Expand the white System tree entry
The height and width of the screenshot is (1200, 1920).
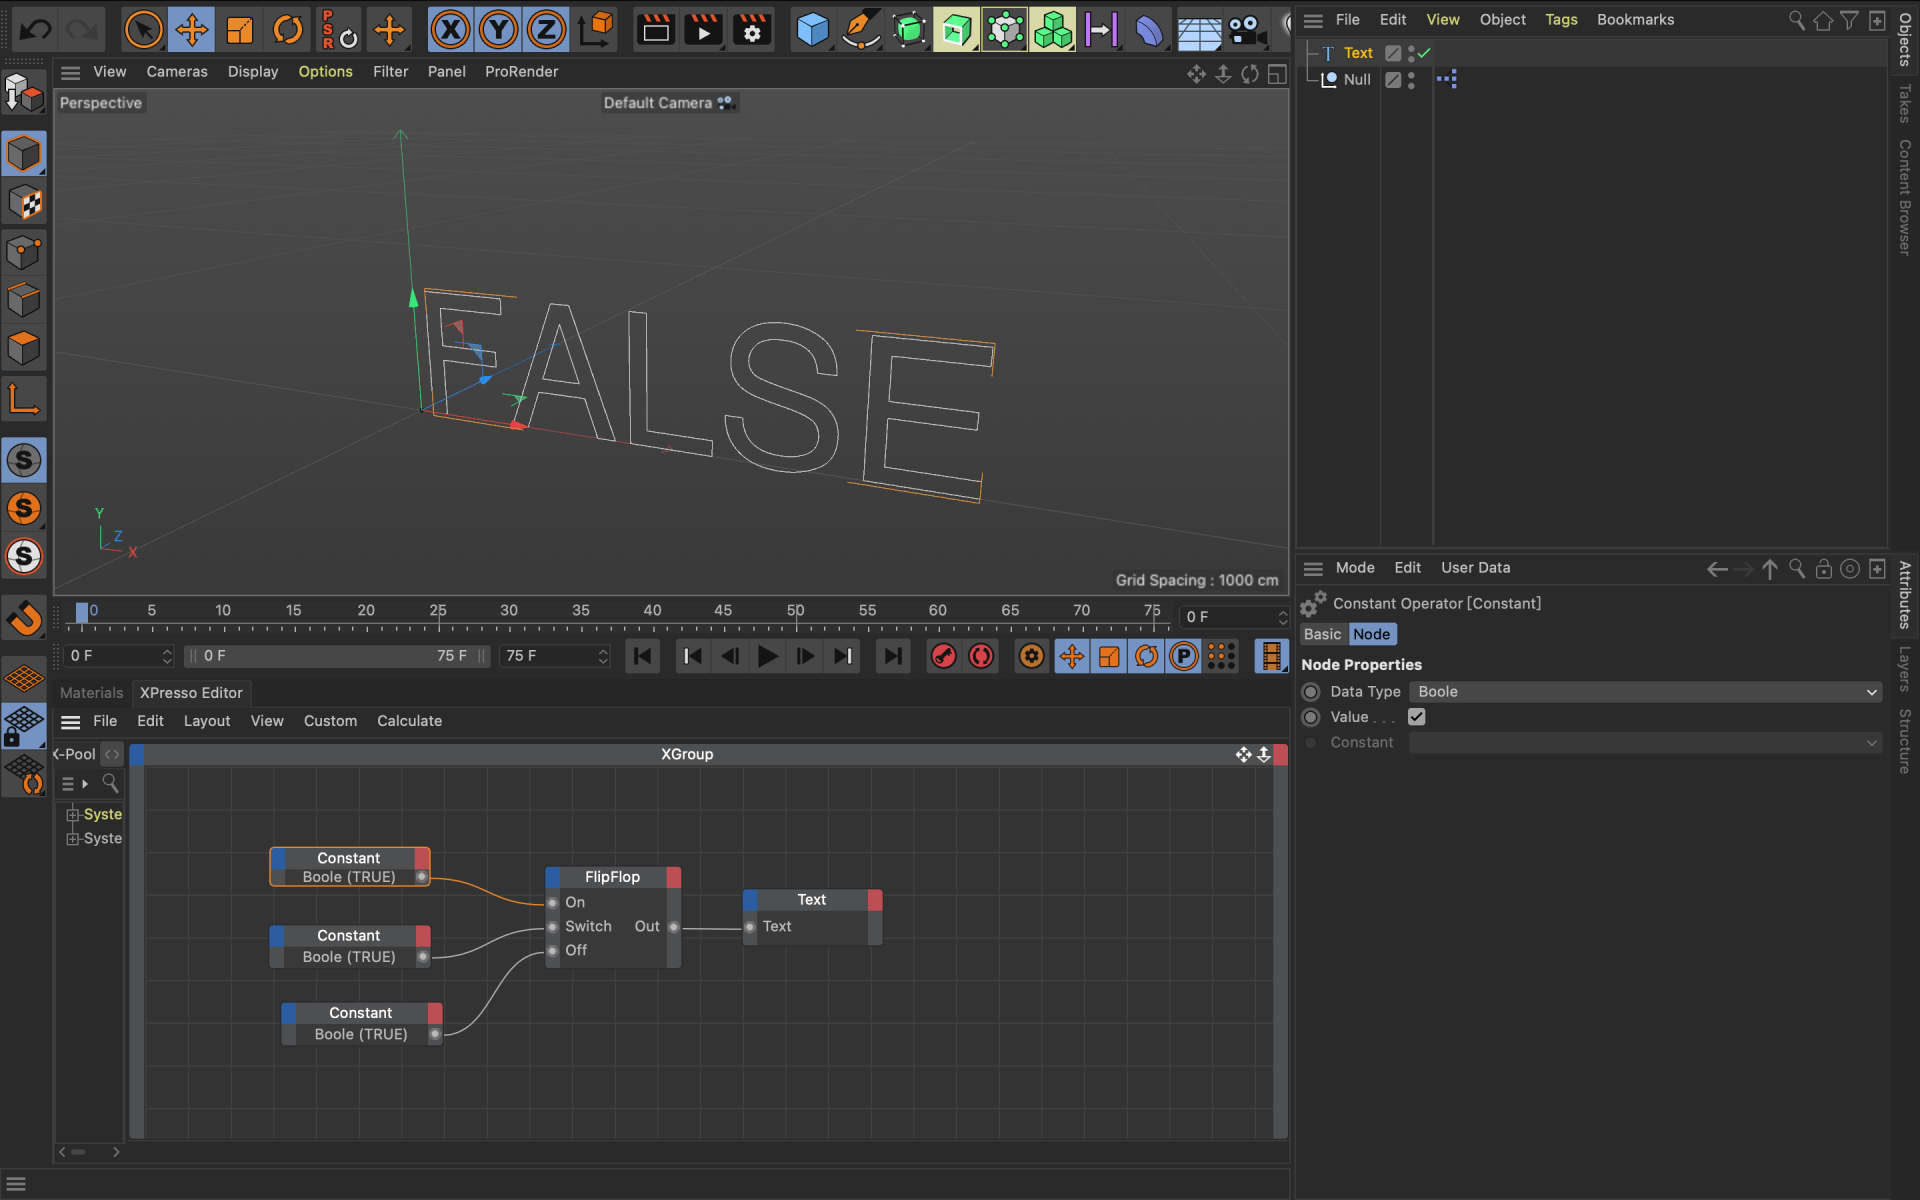72,838
